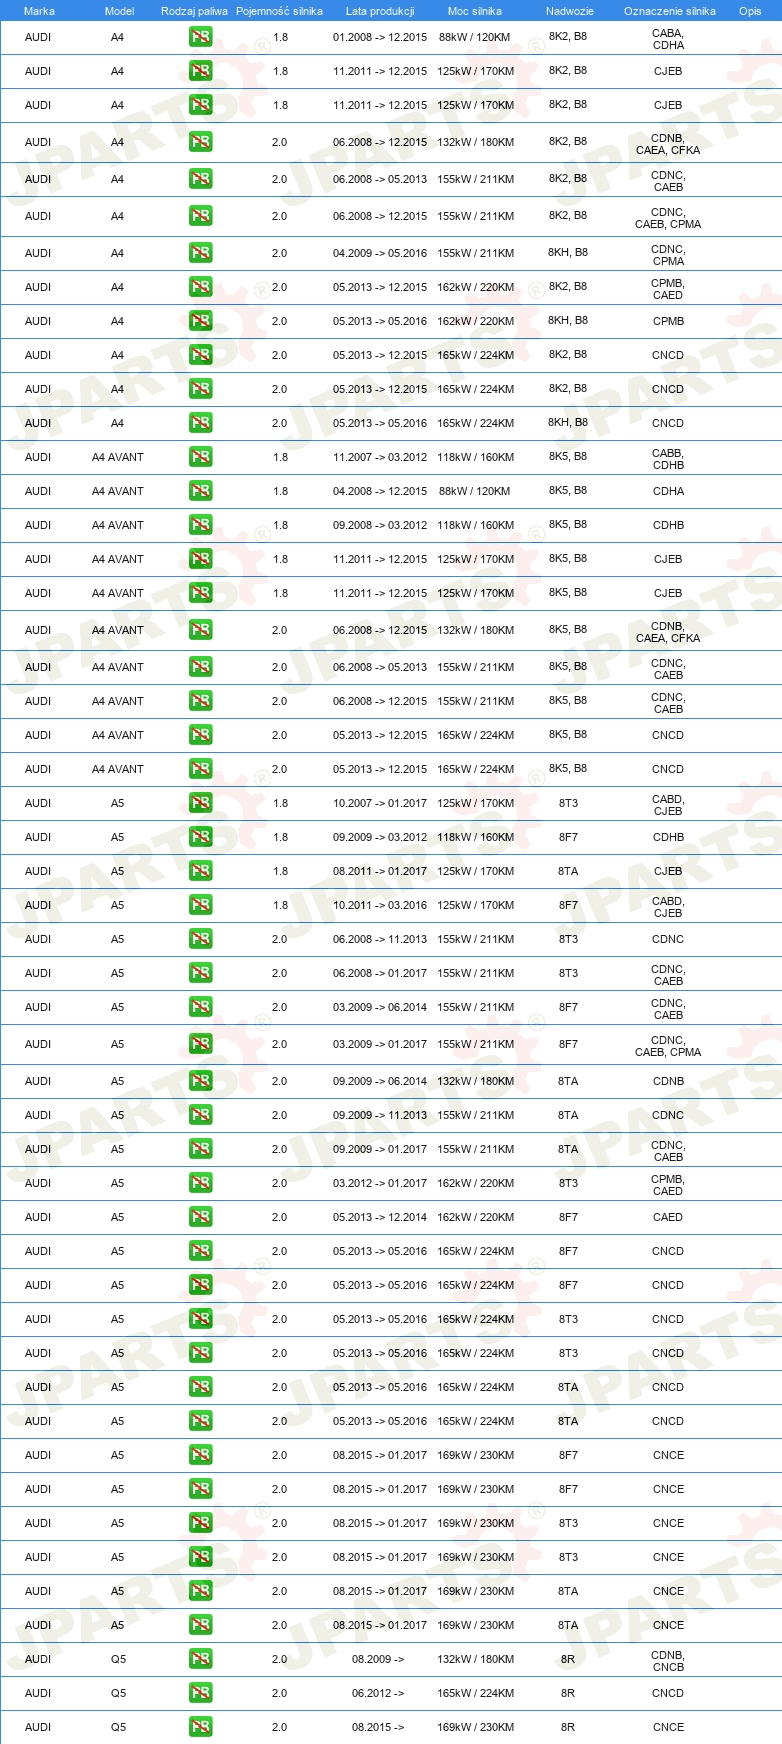The image size is (782, 1744).
Task: Click date cell 09.2009 -> 01.2017
Action: (x=380, y=1149)
